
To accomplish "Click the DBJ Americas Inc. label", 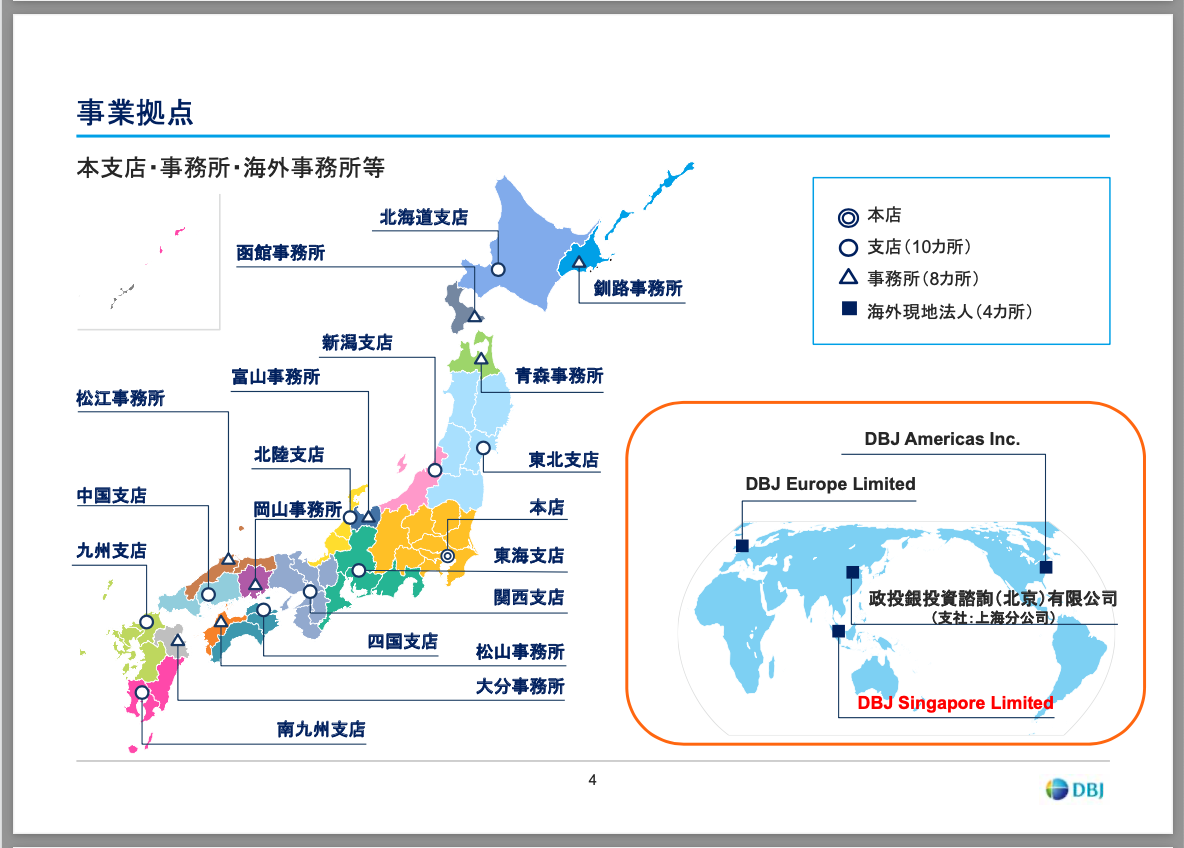I will click(x=942, y=439).
